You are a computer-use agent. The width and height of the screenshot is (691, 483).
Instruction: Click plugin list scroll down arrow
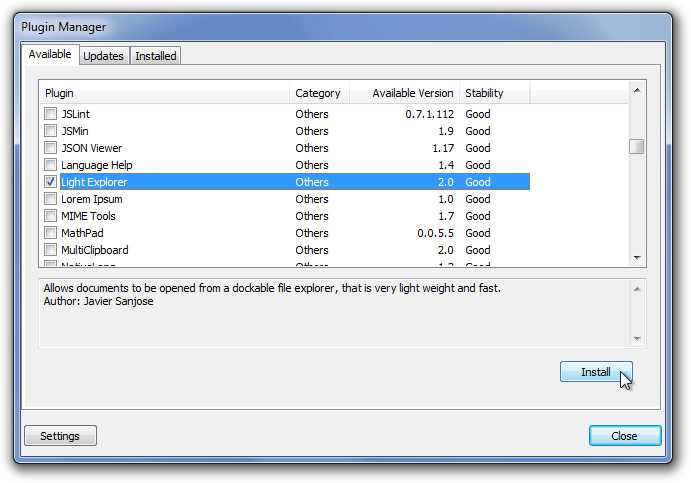637,257
